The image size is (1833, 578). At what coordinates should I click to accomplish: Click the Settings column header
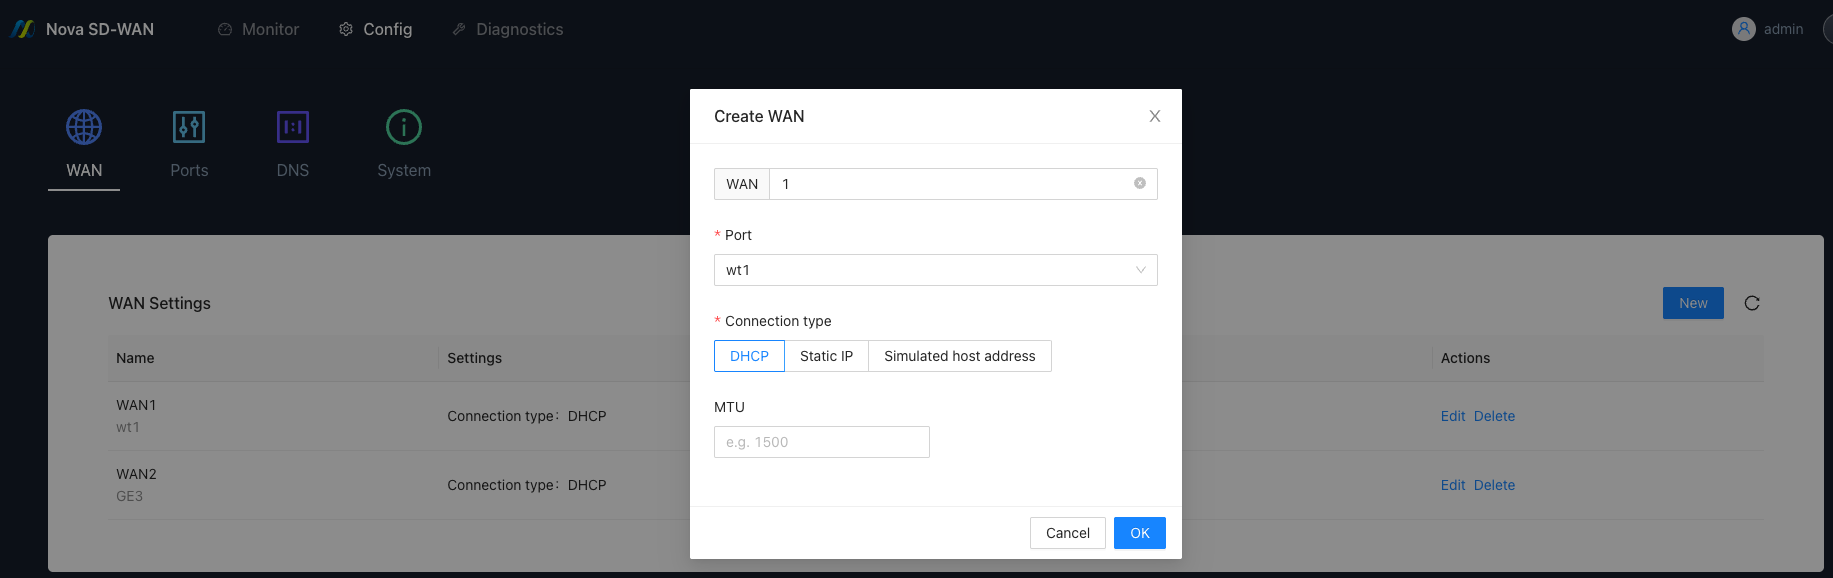coord(474,358)
